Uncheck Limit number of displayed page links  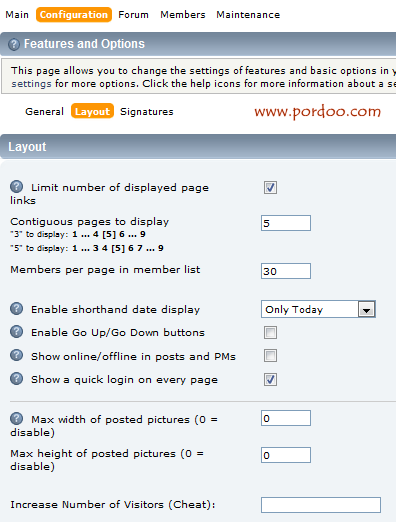pos(270,187)
